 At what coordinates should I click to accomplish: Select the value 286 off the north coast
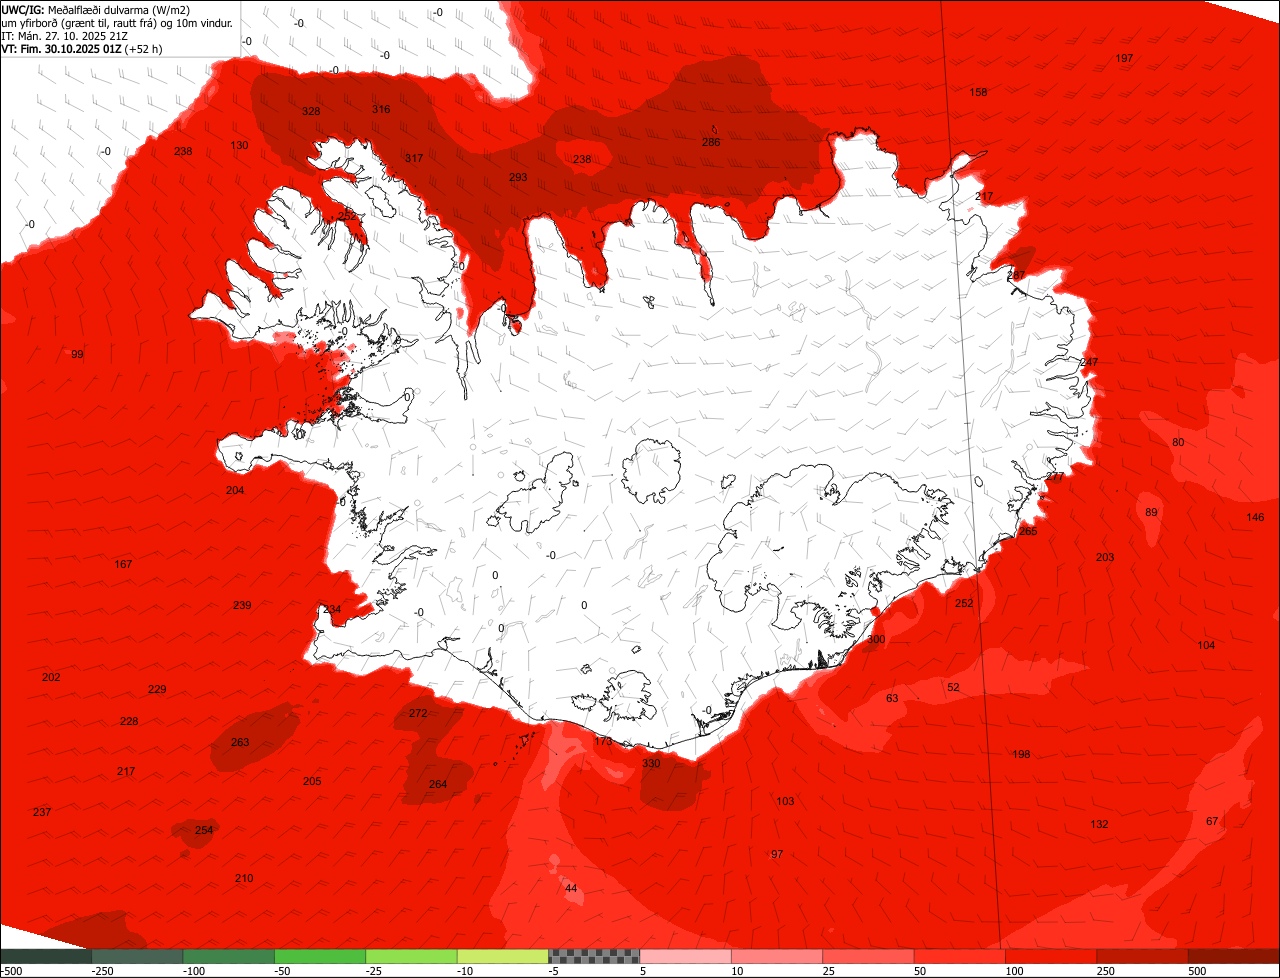pos(711,142)
